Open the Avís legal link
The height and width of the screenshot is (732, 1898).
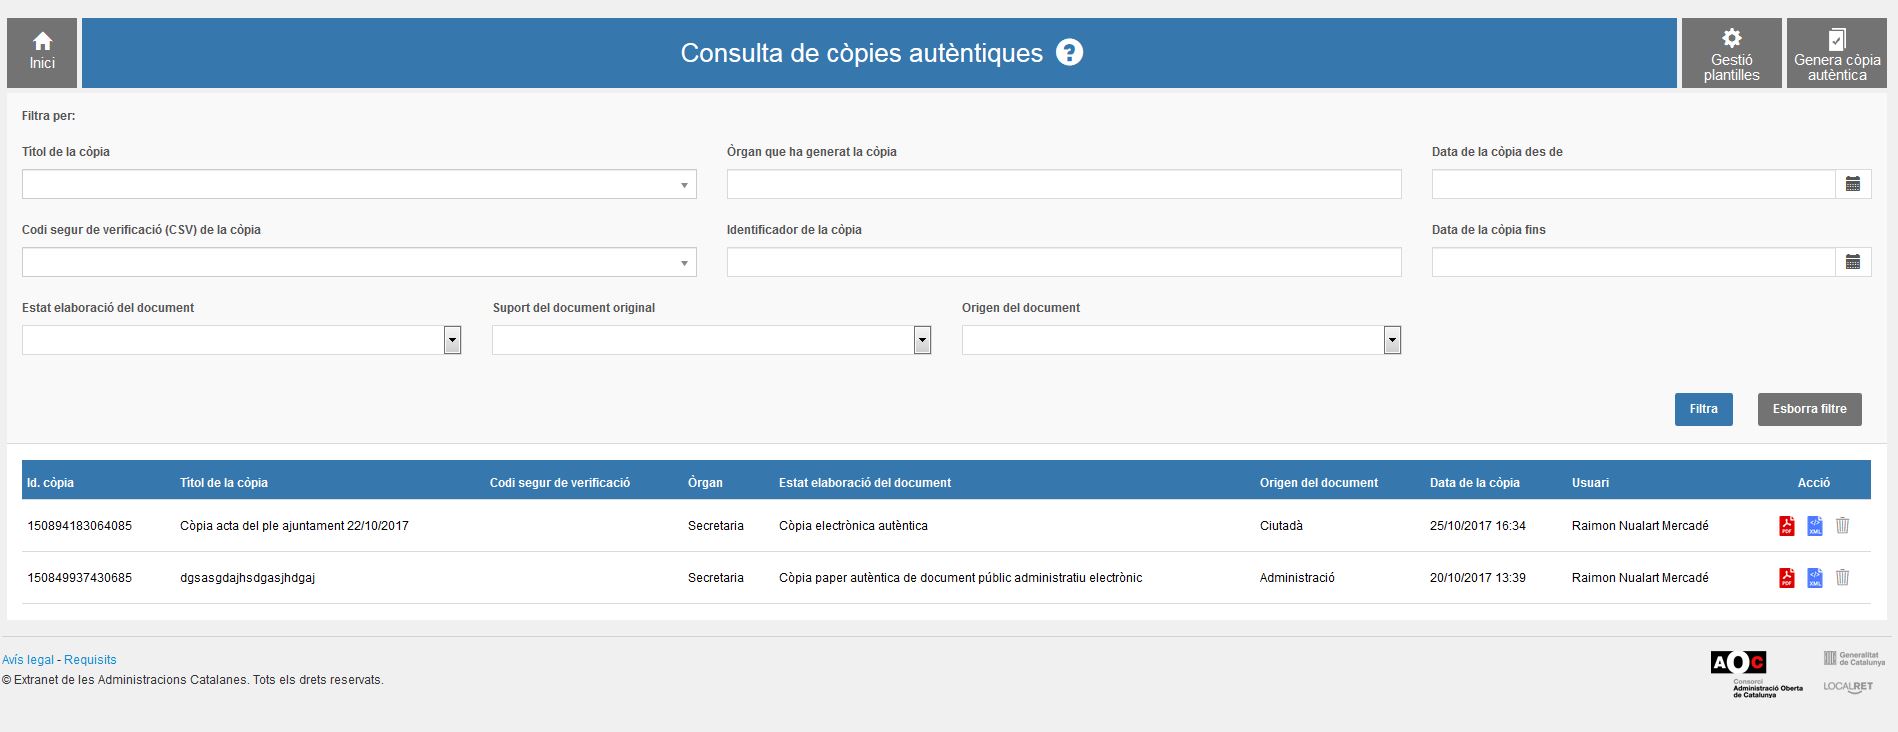[x=28, y=660]
